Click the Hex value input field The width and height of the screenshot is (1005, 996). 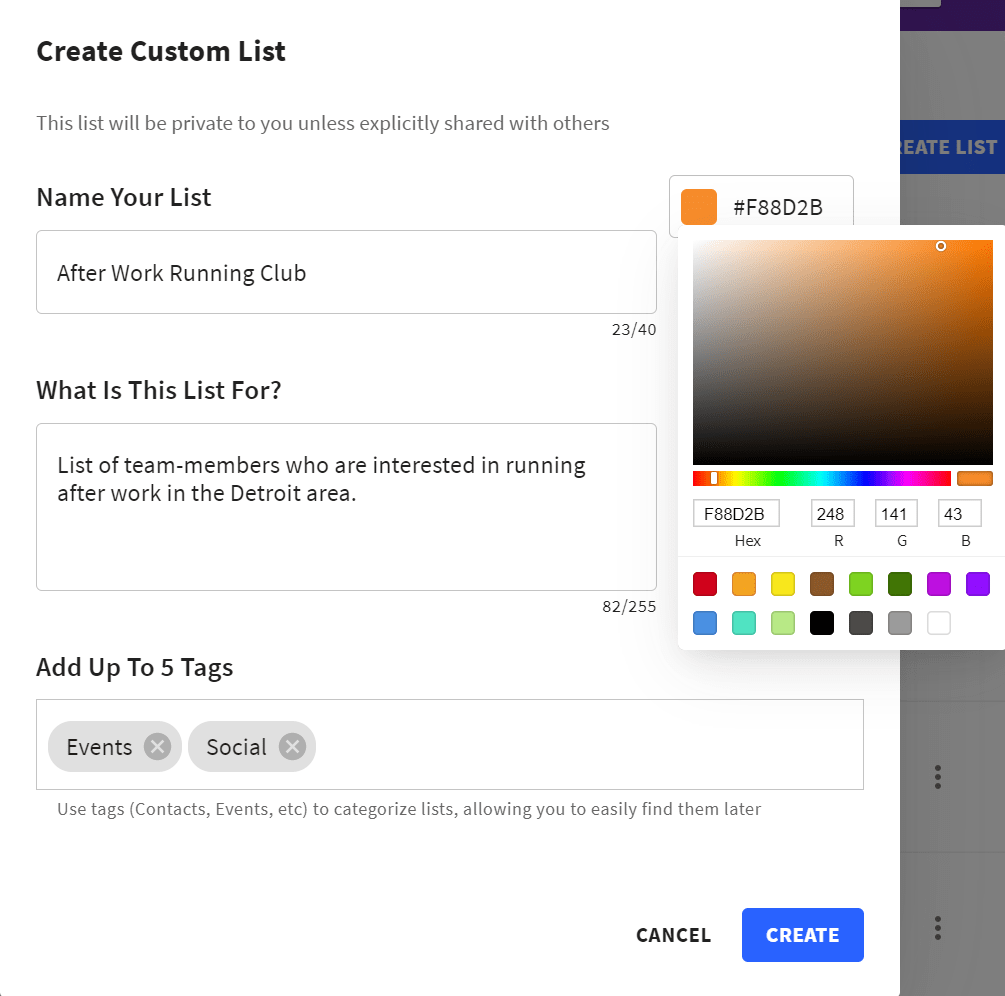tap(736, 512)
